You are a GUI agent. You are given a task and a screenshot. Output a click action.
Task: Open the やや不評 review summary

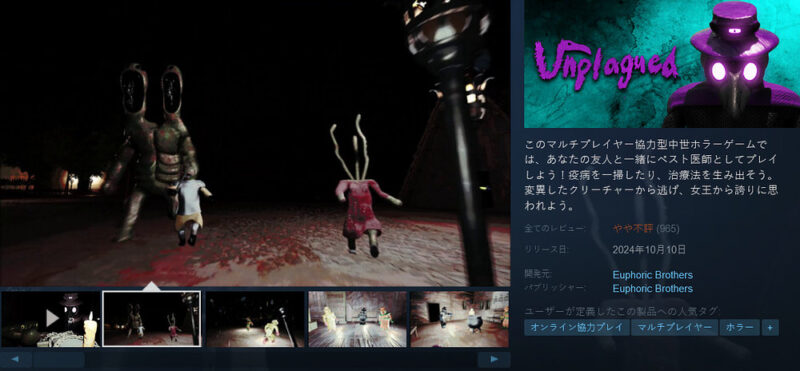[633, 229]
